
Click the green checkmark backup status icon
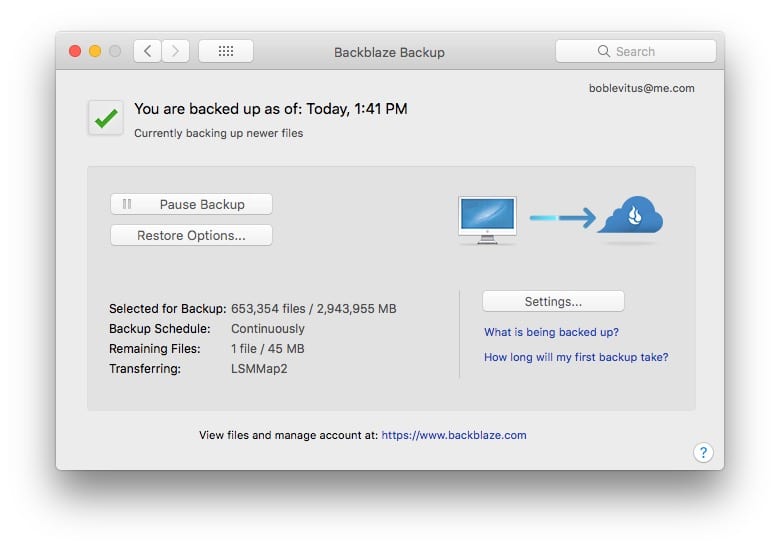pyautogui.click(x=106, y=118)
